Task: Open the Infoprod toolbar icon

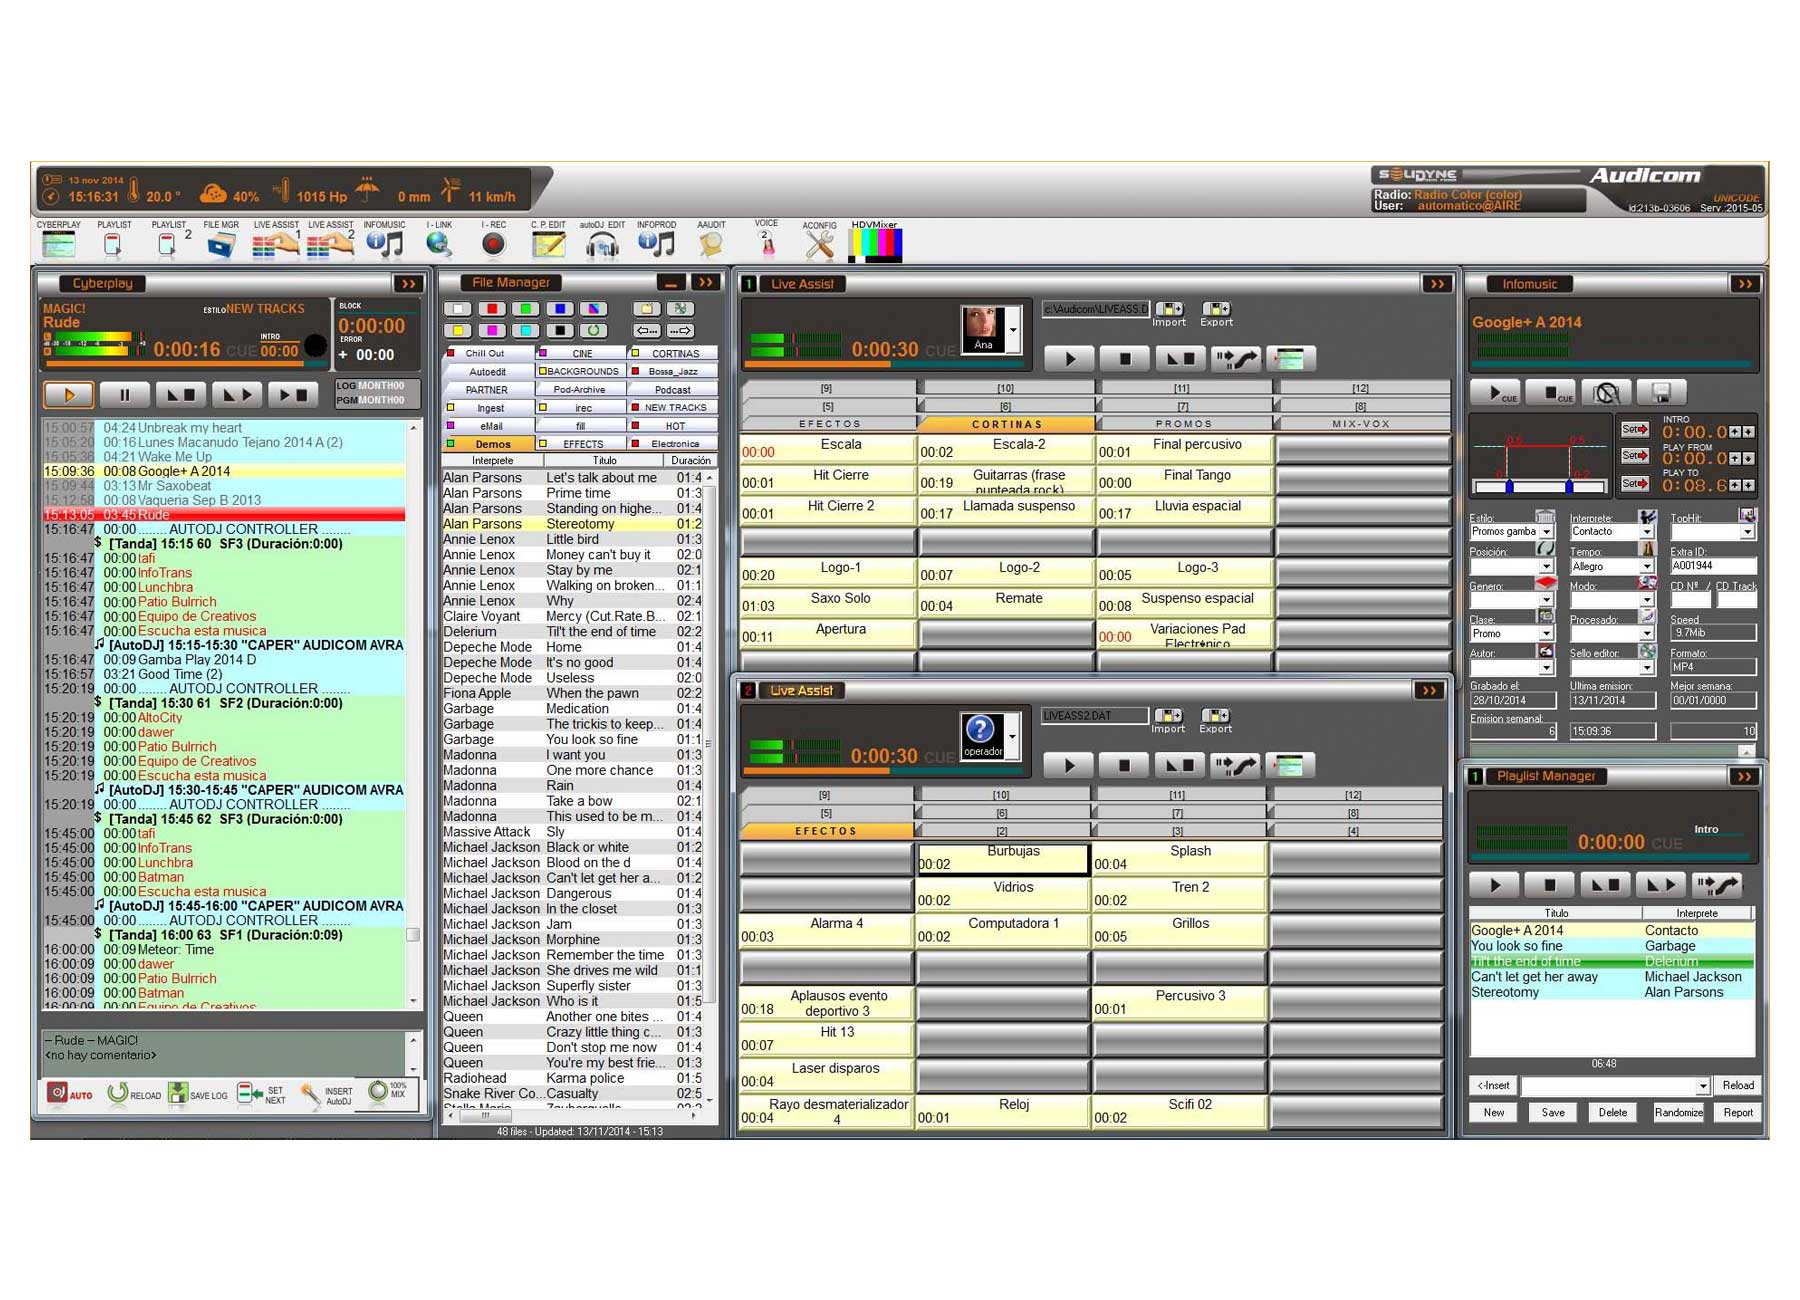Action: pyautogui.click(x=656, y=243)
